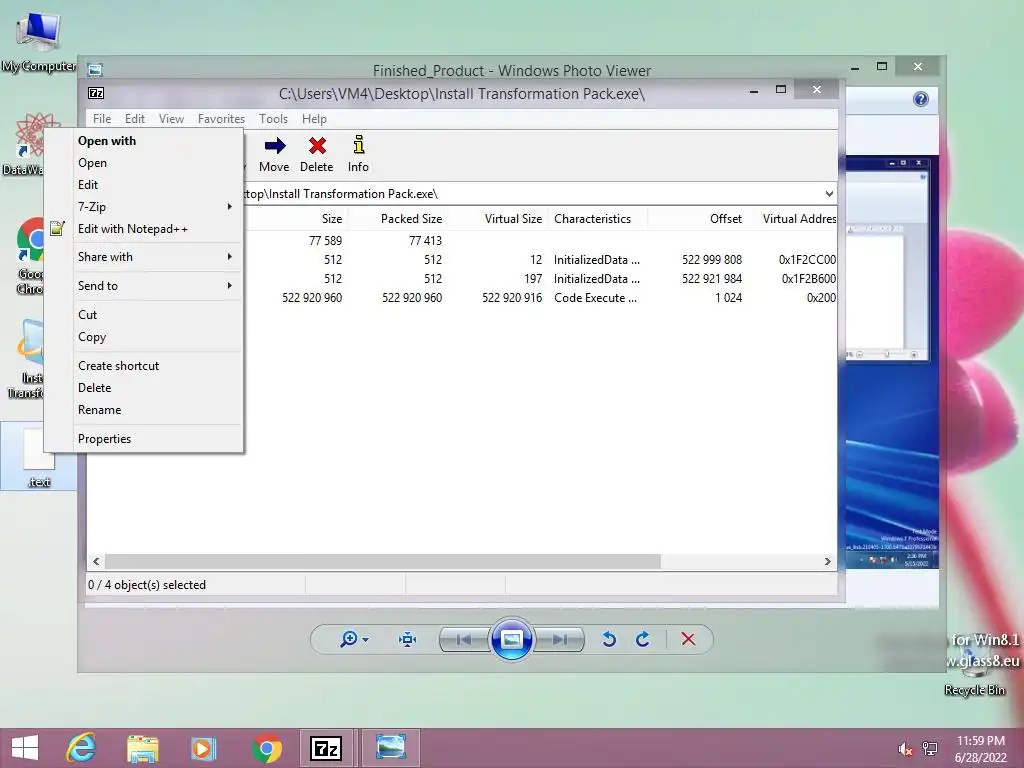Click the network tray icon
The height and width of the screenshot is (768, 1024).
(930, 749)
